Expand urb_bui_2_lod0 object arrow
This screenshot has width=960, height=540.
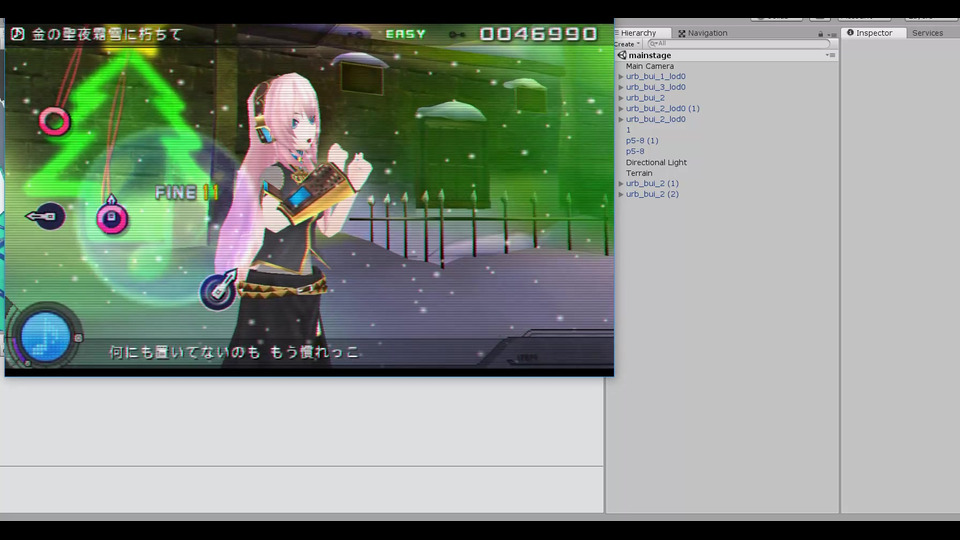(x=621, y=119)
